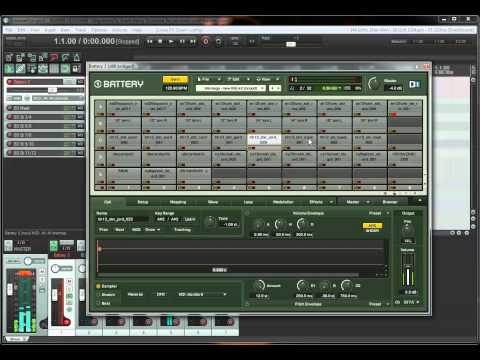Screen dimensions: 480x360
Task: Expand the Effects tab dropdown arrow
Action: [331, 202]
